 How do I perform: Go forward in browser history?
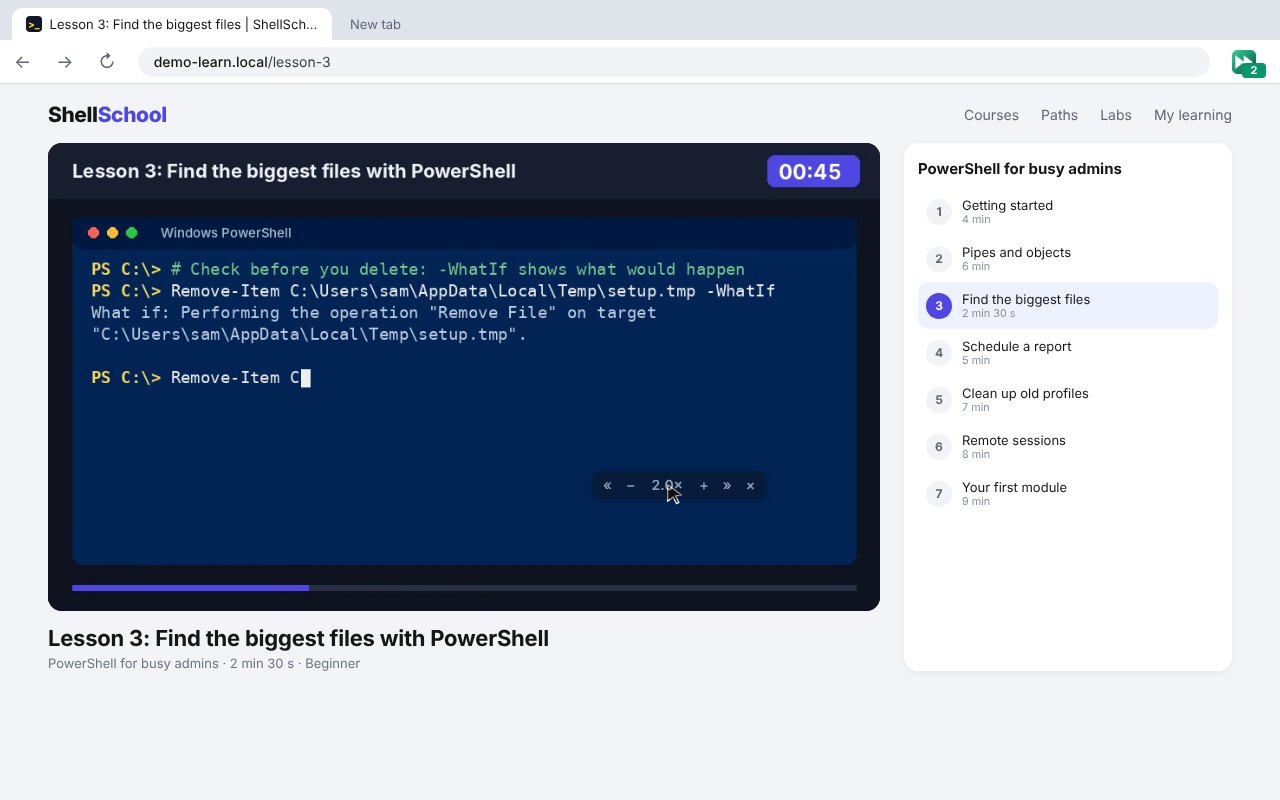click(x=65, y=62)
